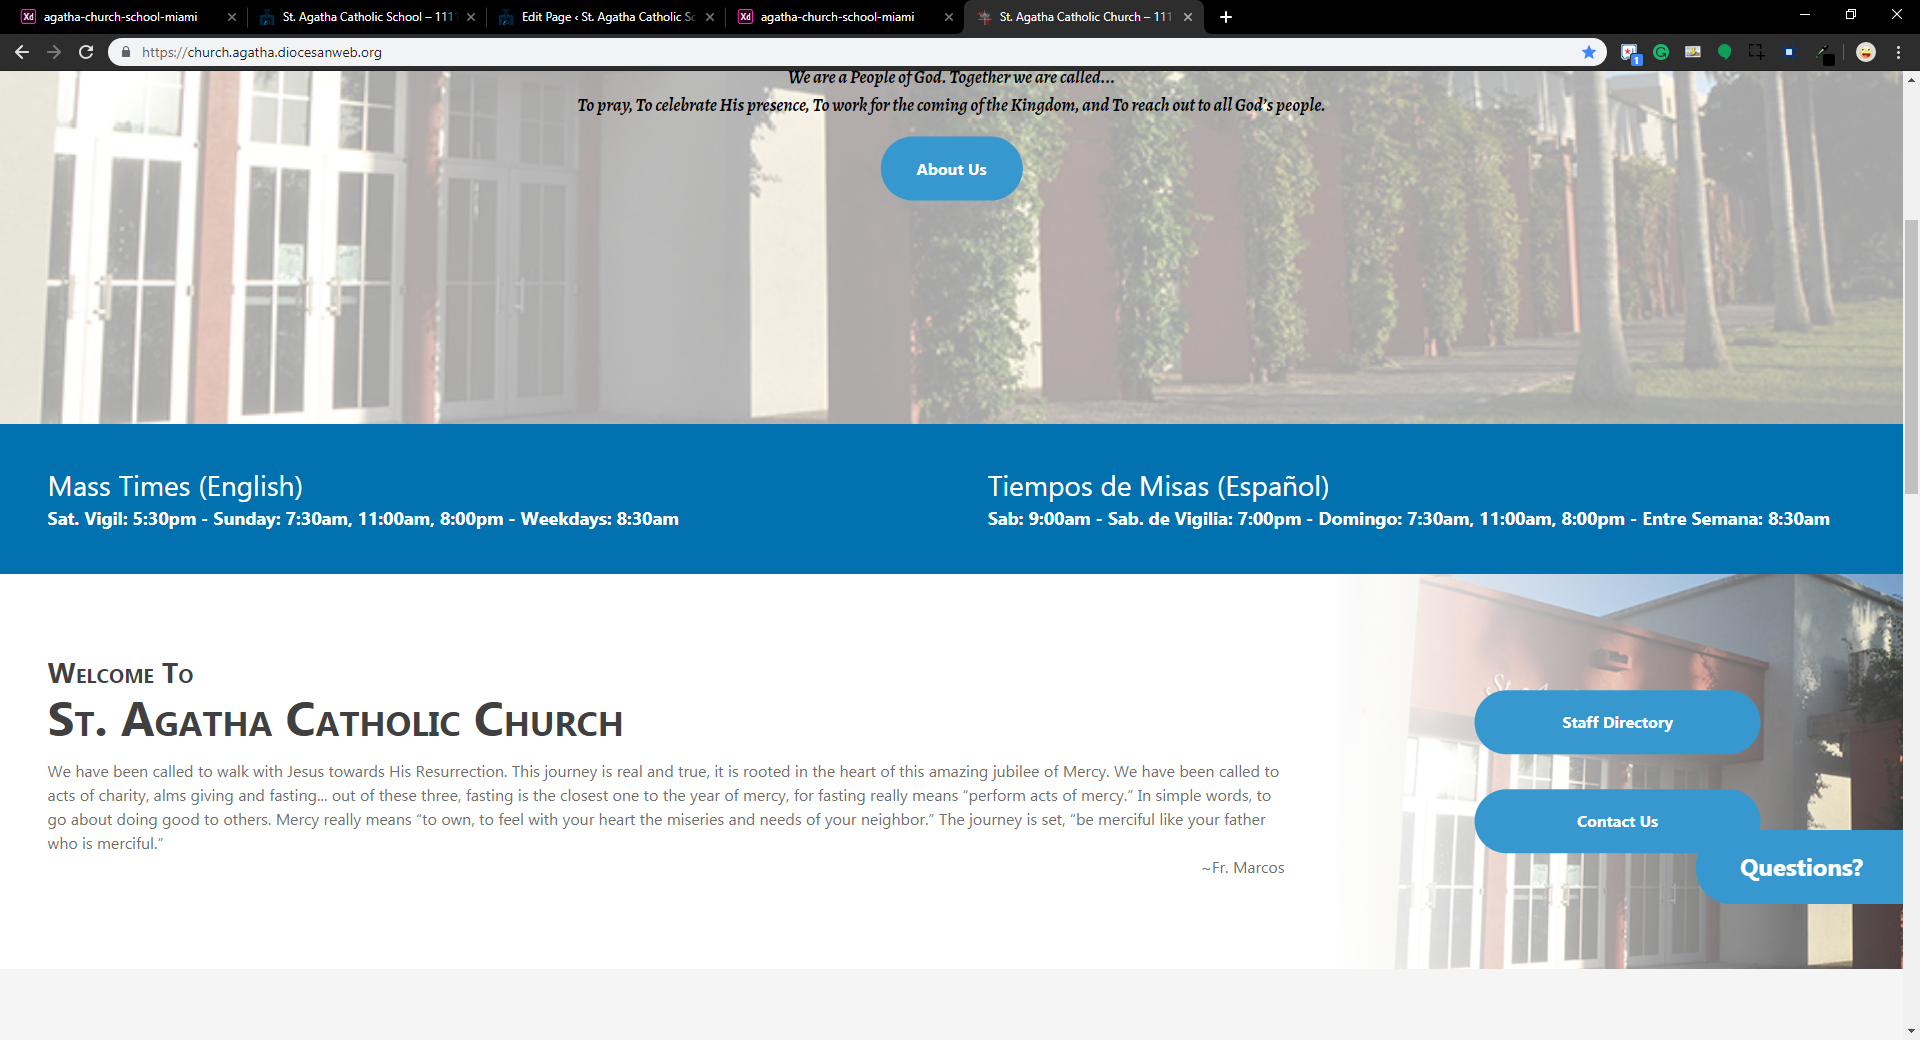Click the bookmark star icon

[1588, 52]
